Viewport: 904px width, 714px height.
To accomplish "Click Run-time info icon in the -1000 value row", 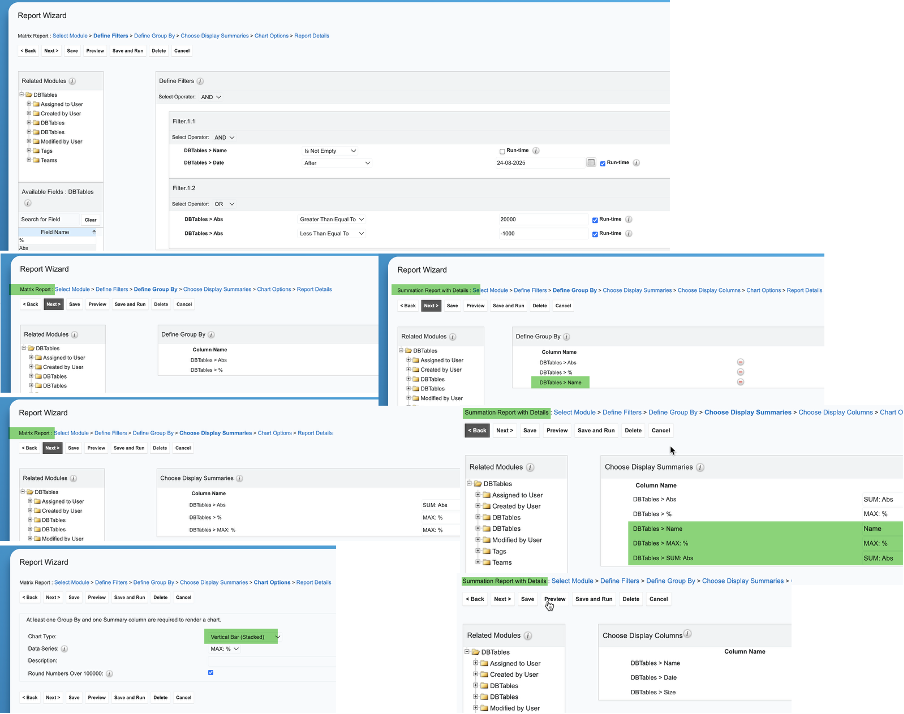I will click(x=629, y=234).
